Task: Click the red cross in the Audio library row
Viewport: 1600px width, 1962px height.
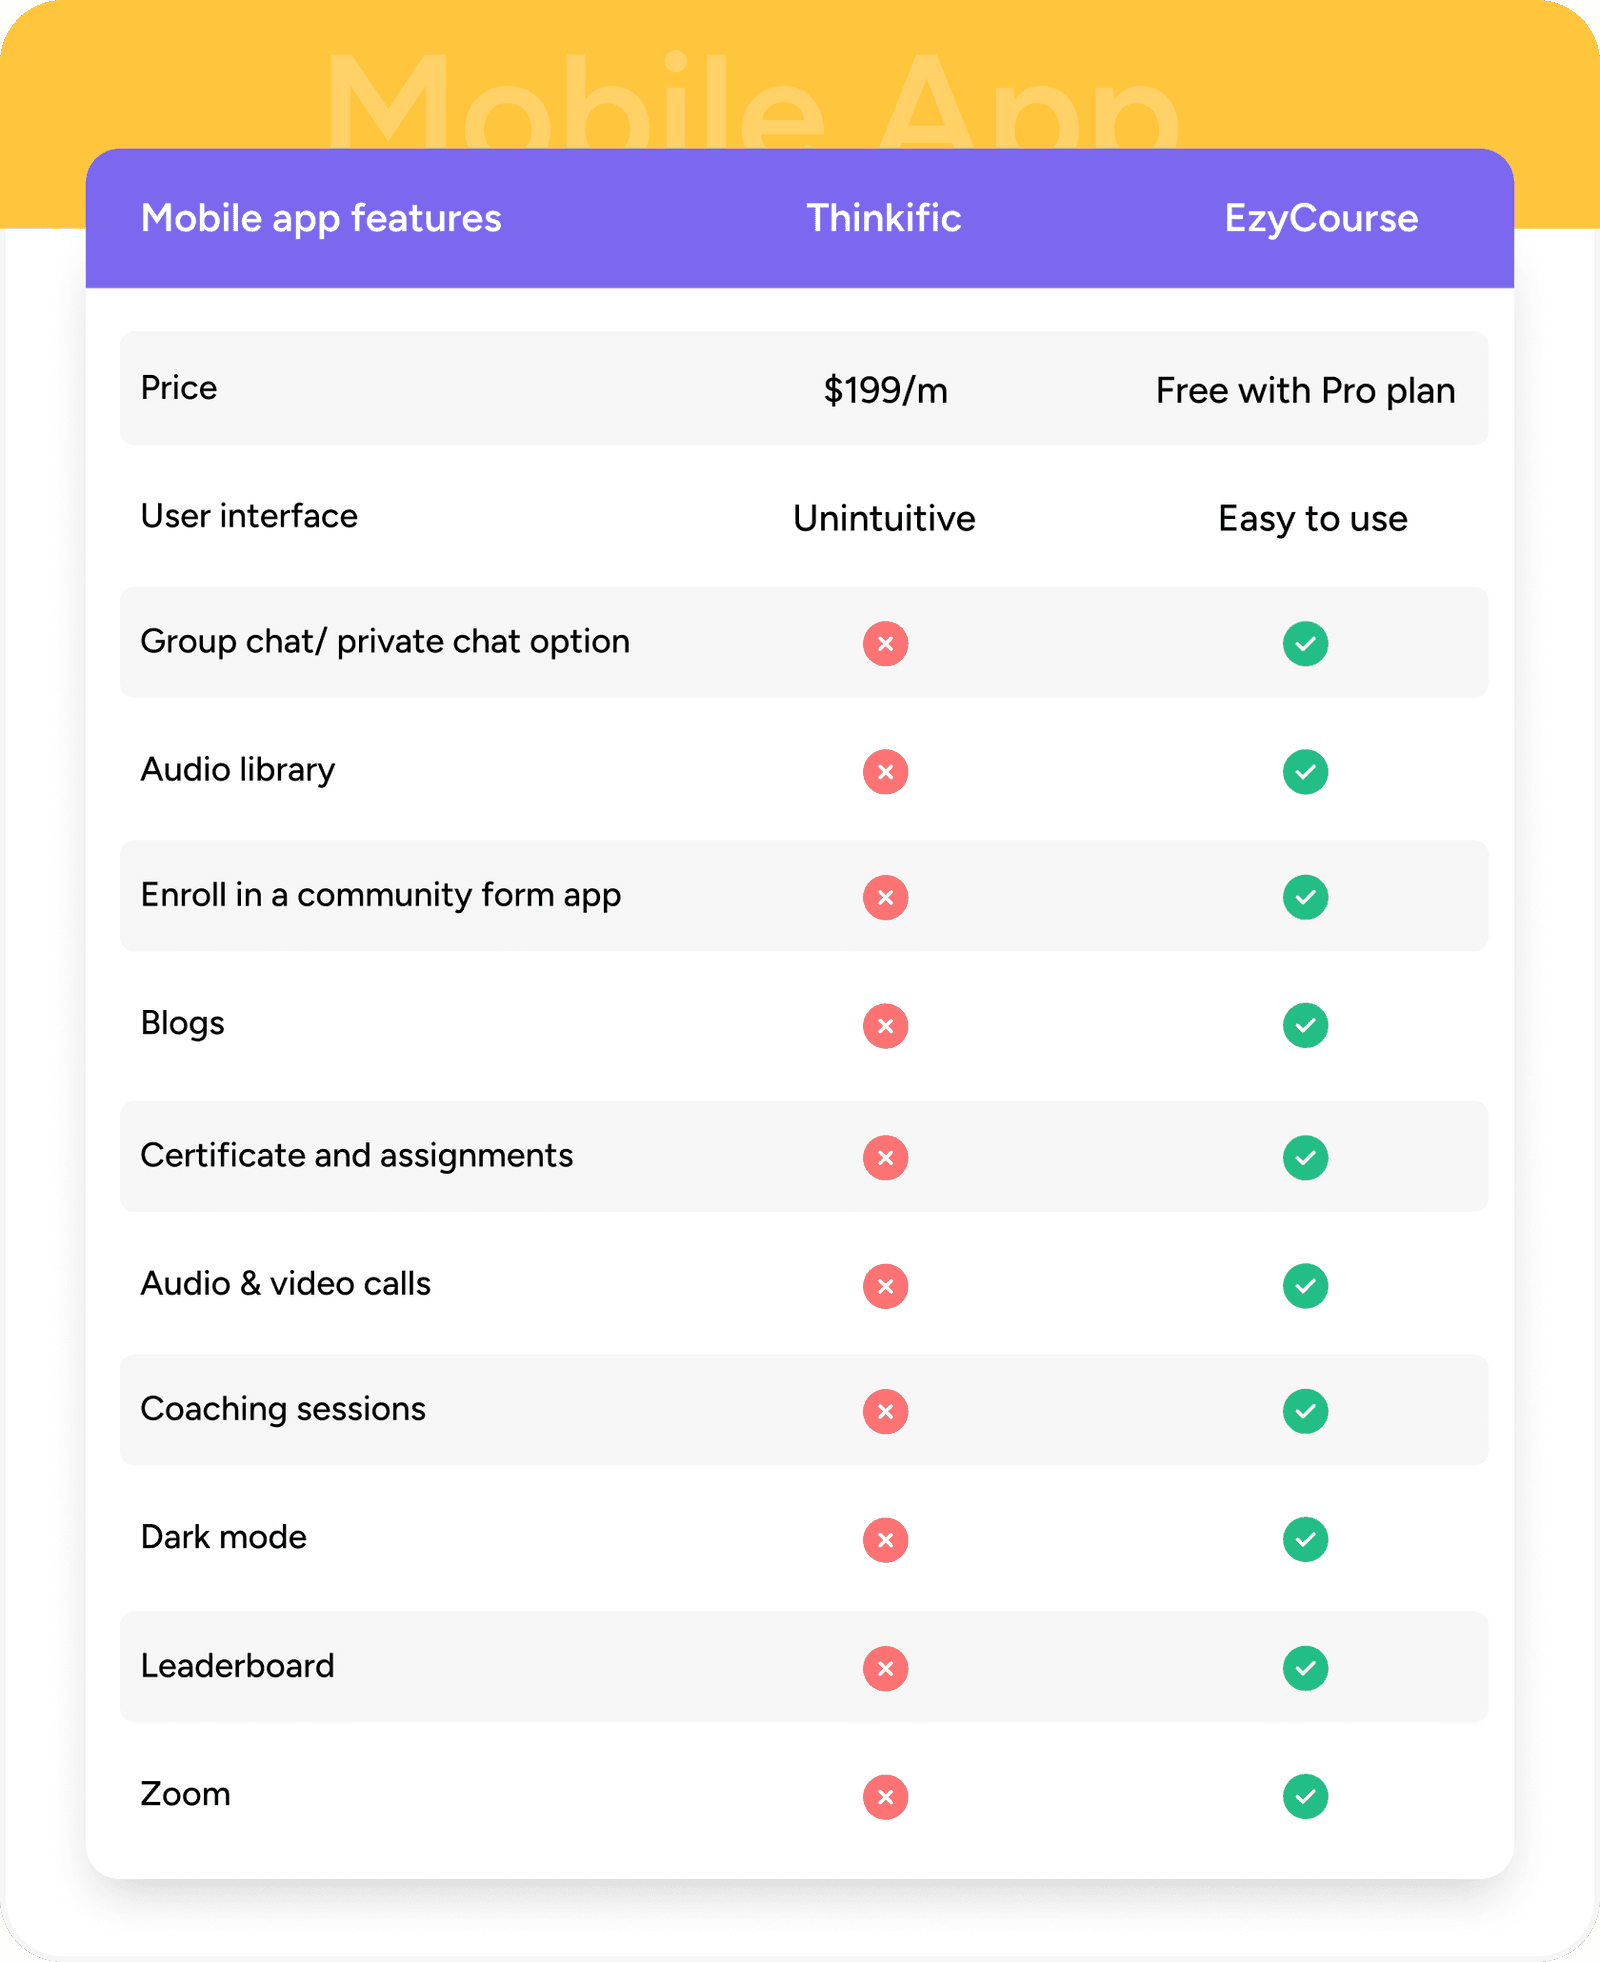Action: click(885, 772)
